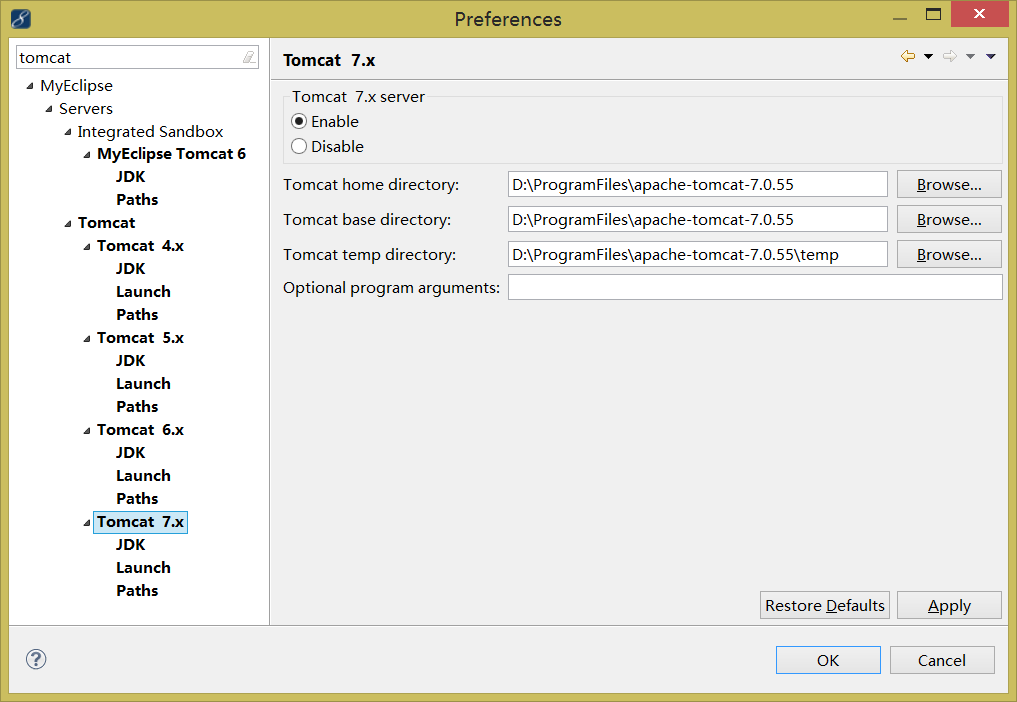
Task: Select the MyEclipse tree item
Action: pos(77,86)
